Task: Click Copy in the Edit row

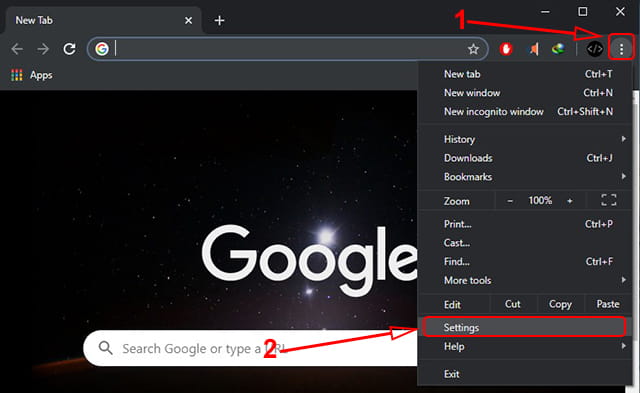Action: click(x=560, y=304)
